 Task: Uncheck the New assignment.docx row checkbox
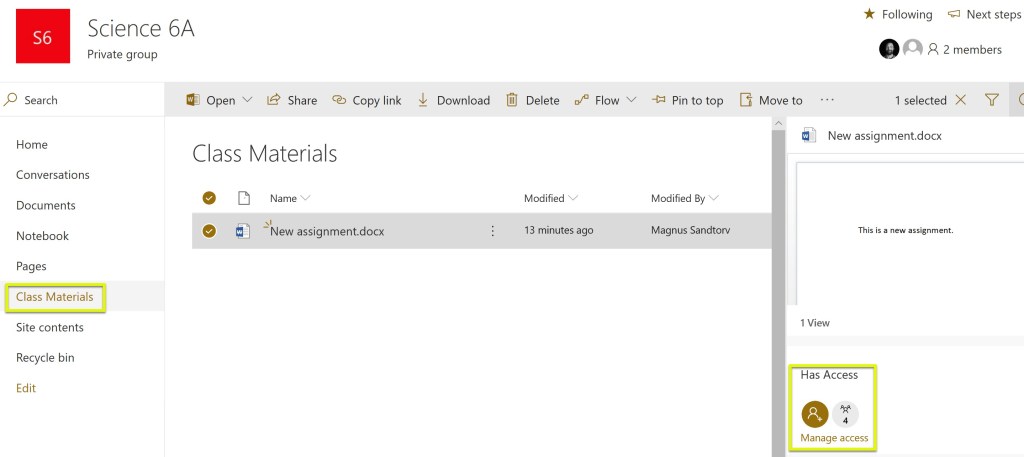(x=209, y=231)
